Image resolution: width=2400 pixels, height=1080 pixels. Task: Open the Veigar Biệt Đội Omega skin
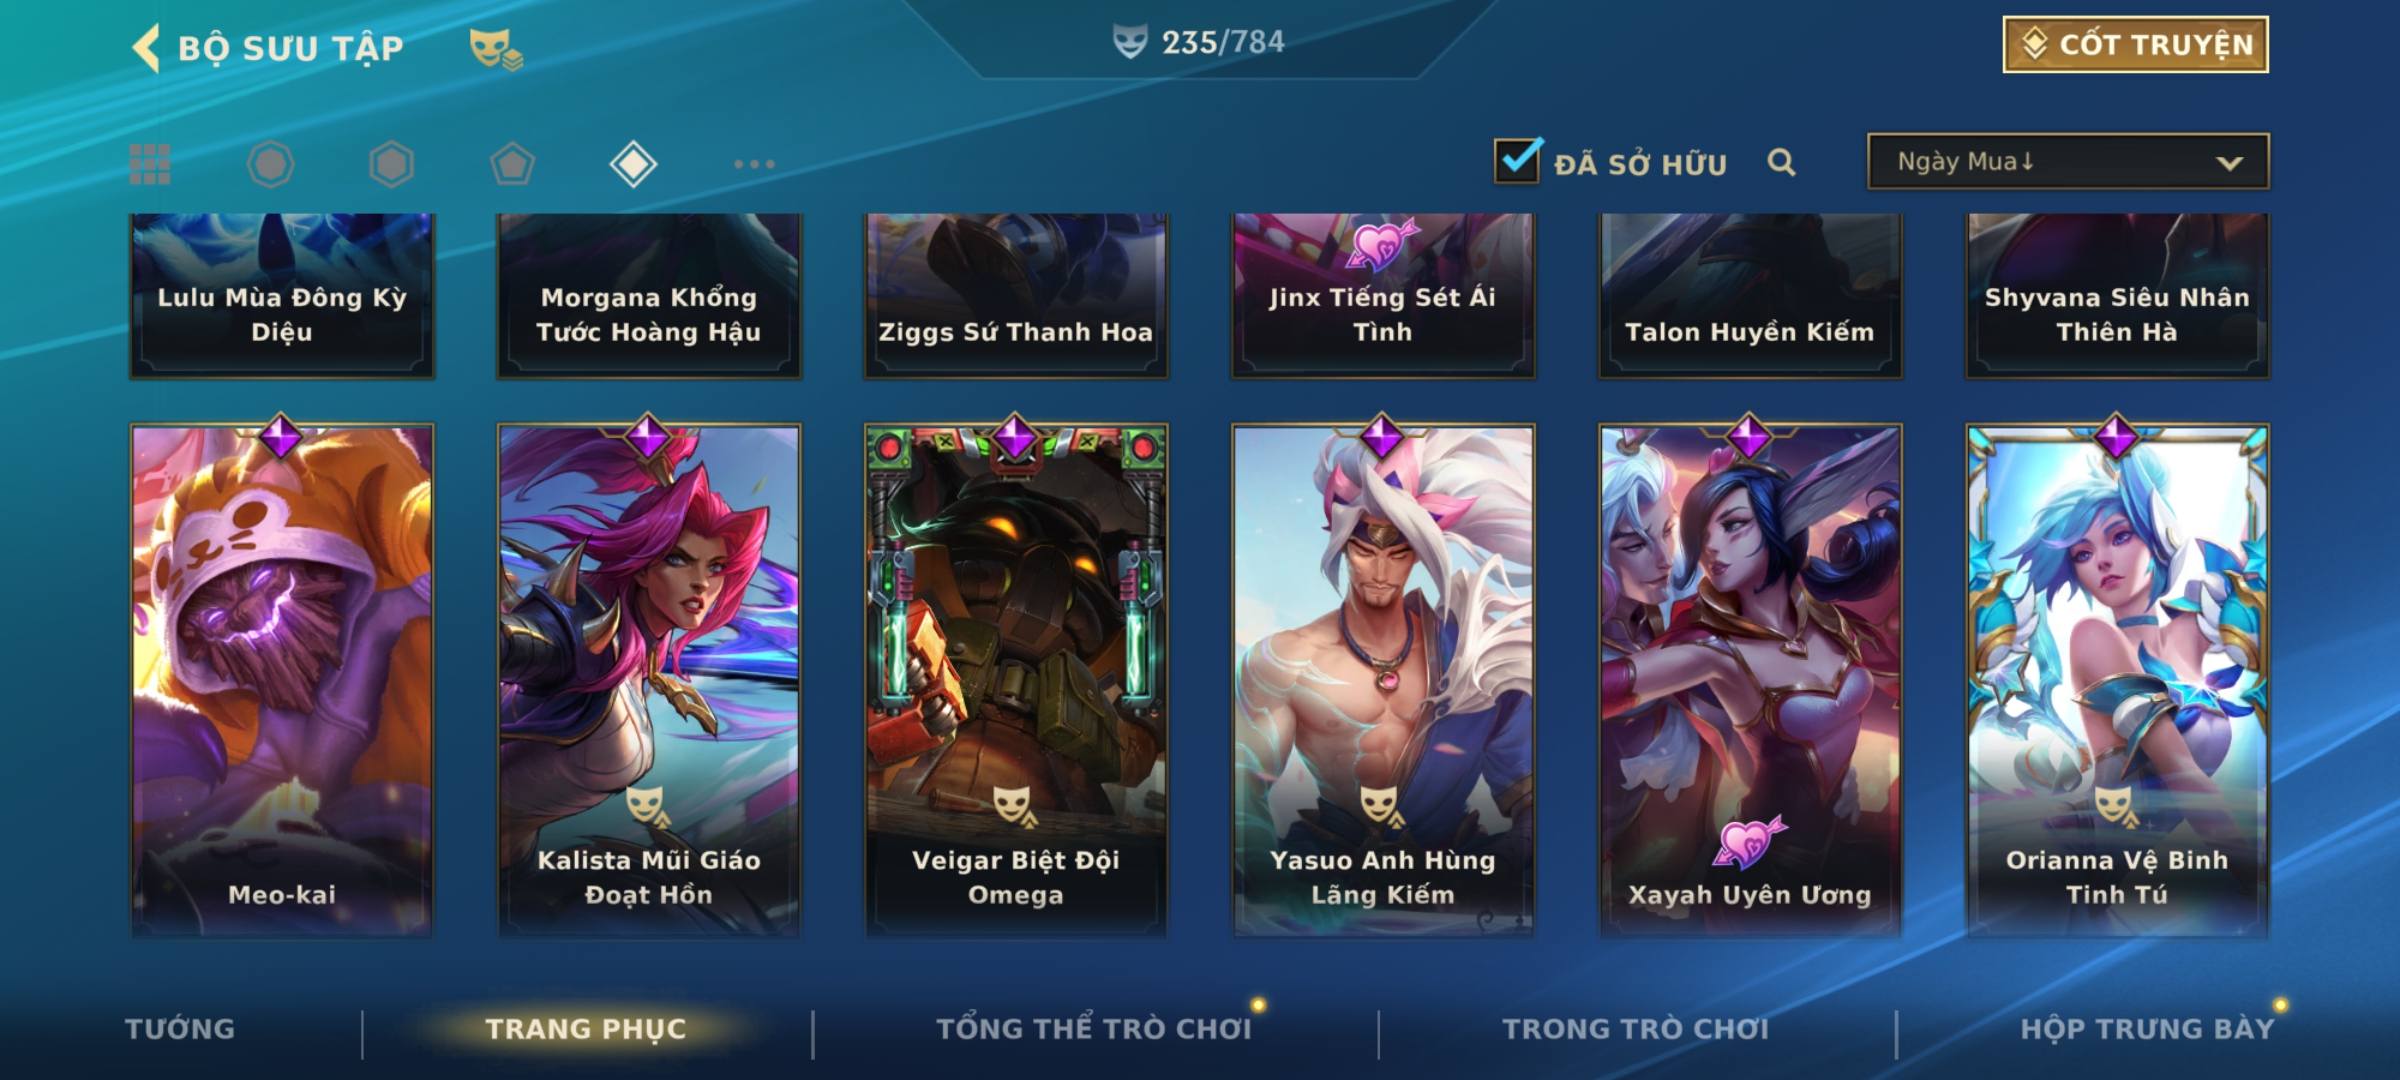(x=1016, y=679)
